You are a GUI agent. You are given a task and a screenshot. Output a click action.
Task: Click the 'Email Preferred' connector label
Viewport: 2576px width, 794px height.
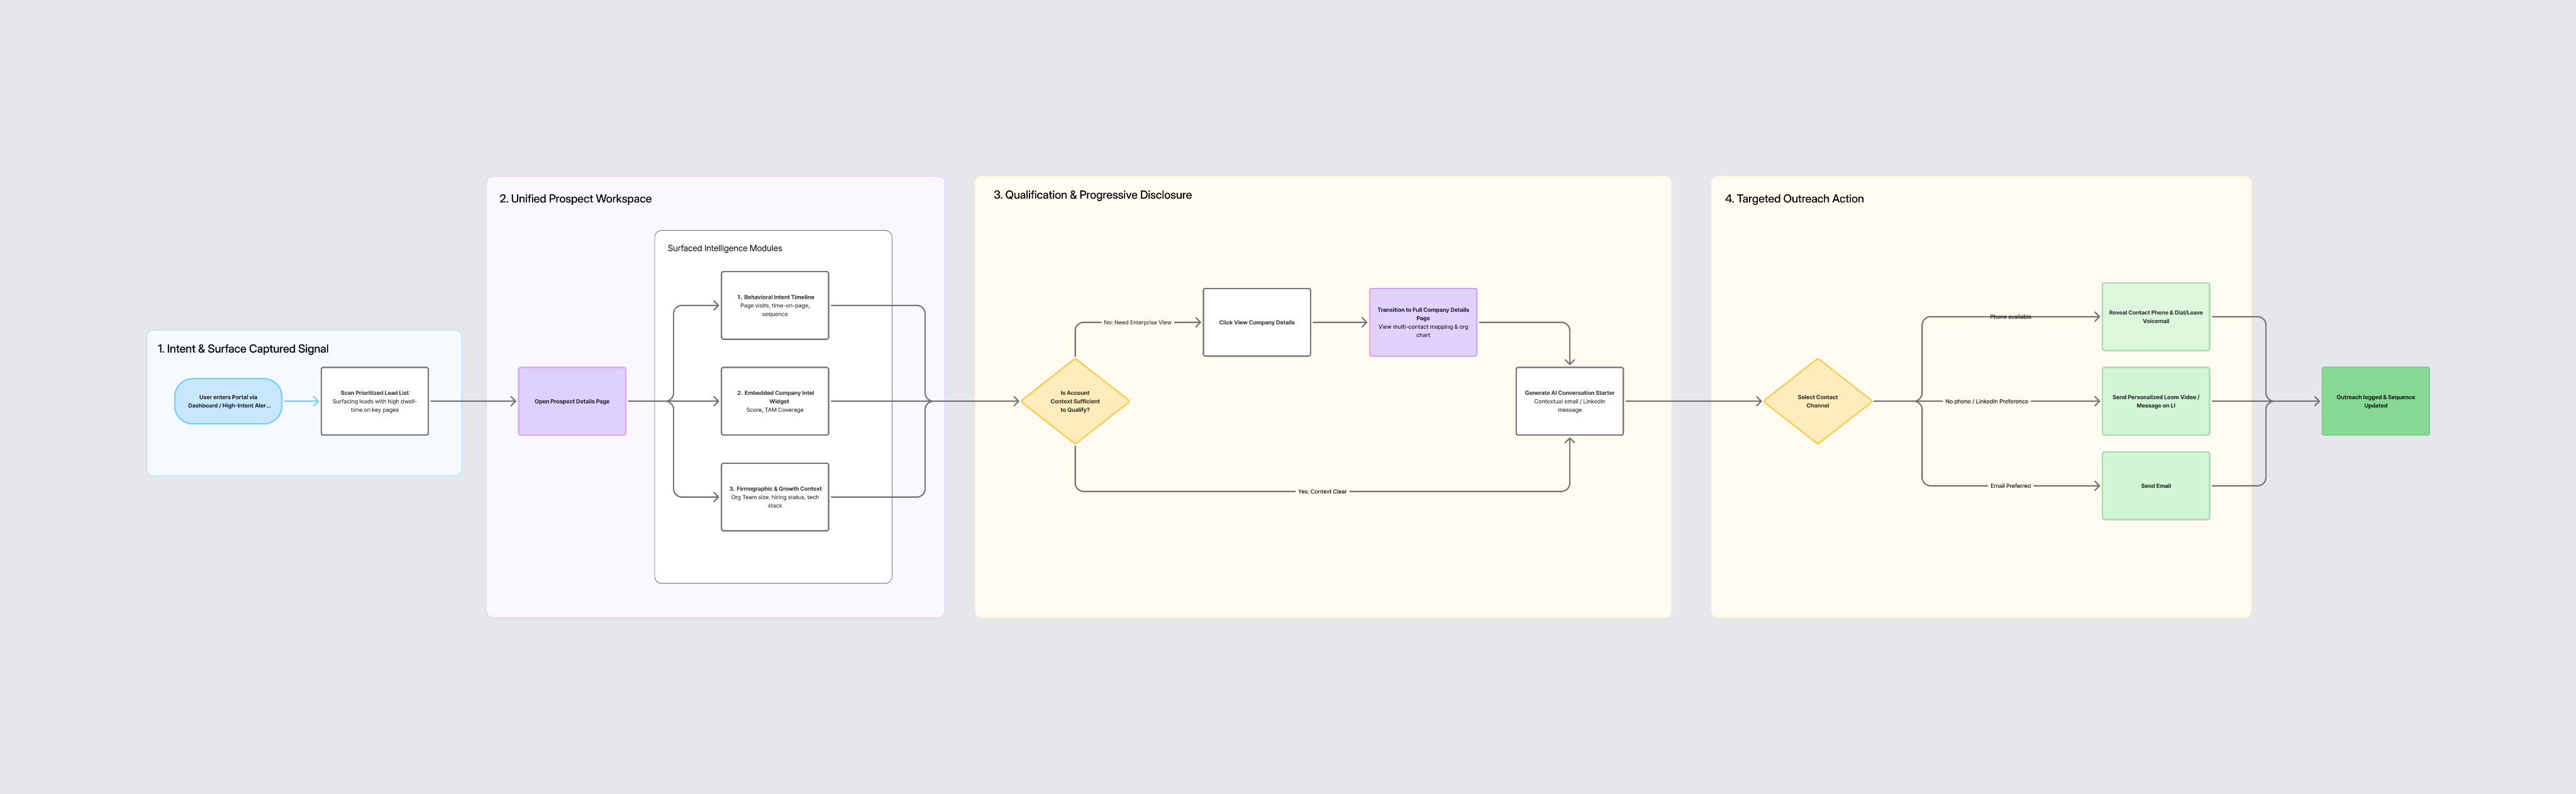(x=2010, y=486)
